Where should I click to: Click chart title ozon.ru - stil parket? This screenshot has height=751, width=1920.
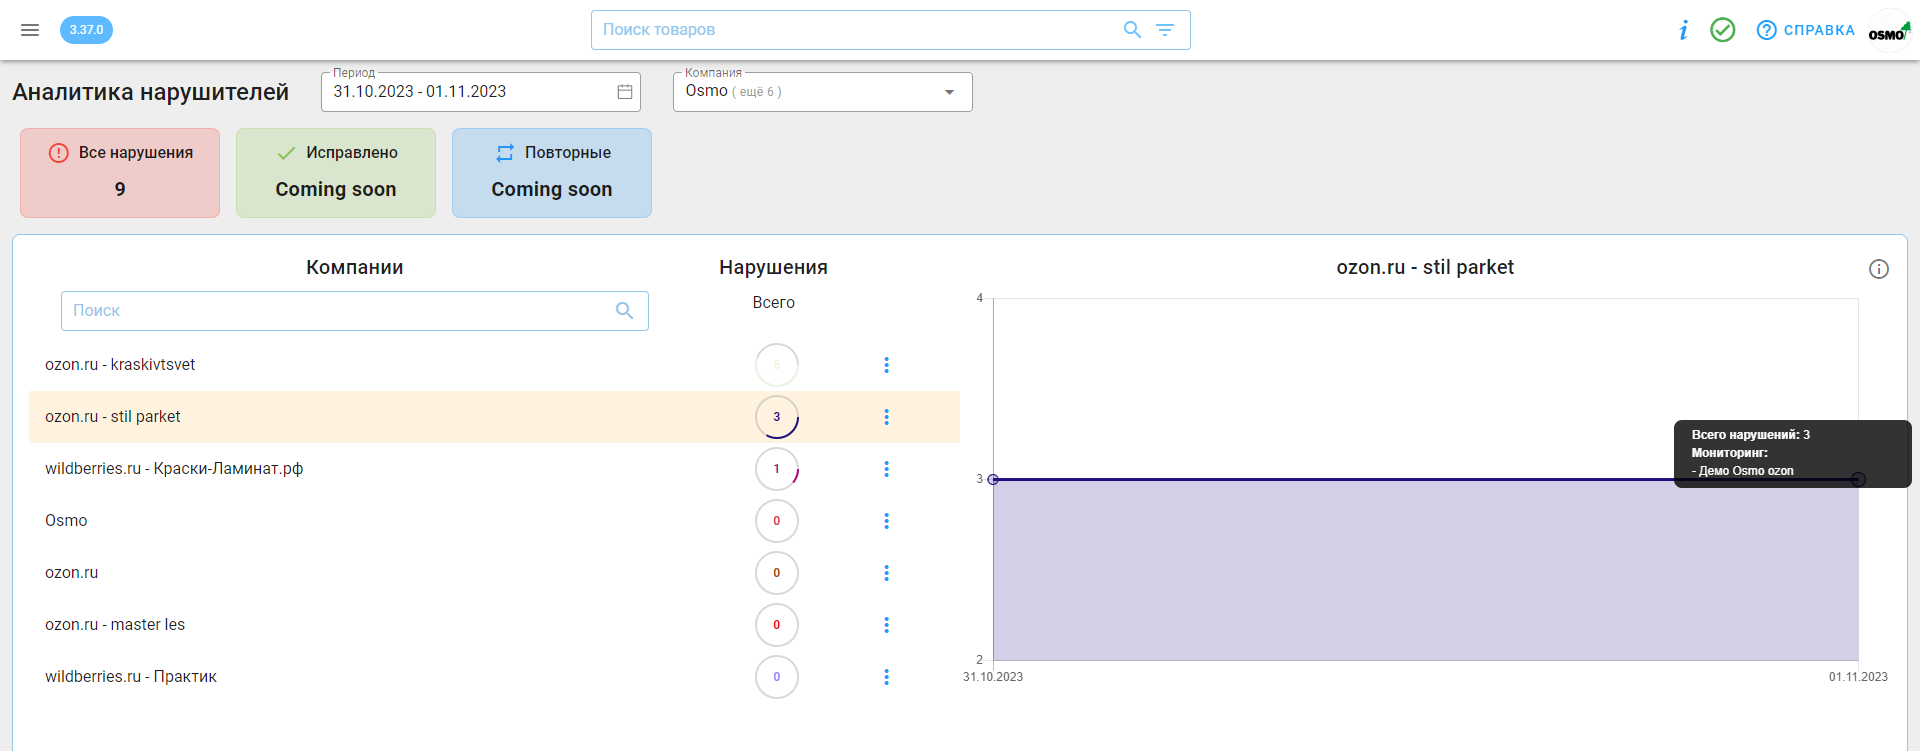1425,267
